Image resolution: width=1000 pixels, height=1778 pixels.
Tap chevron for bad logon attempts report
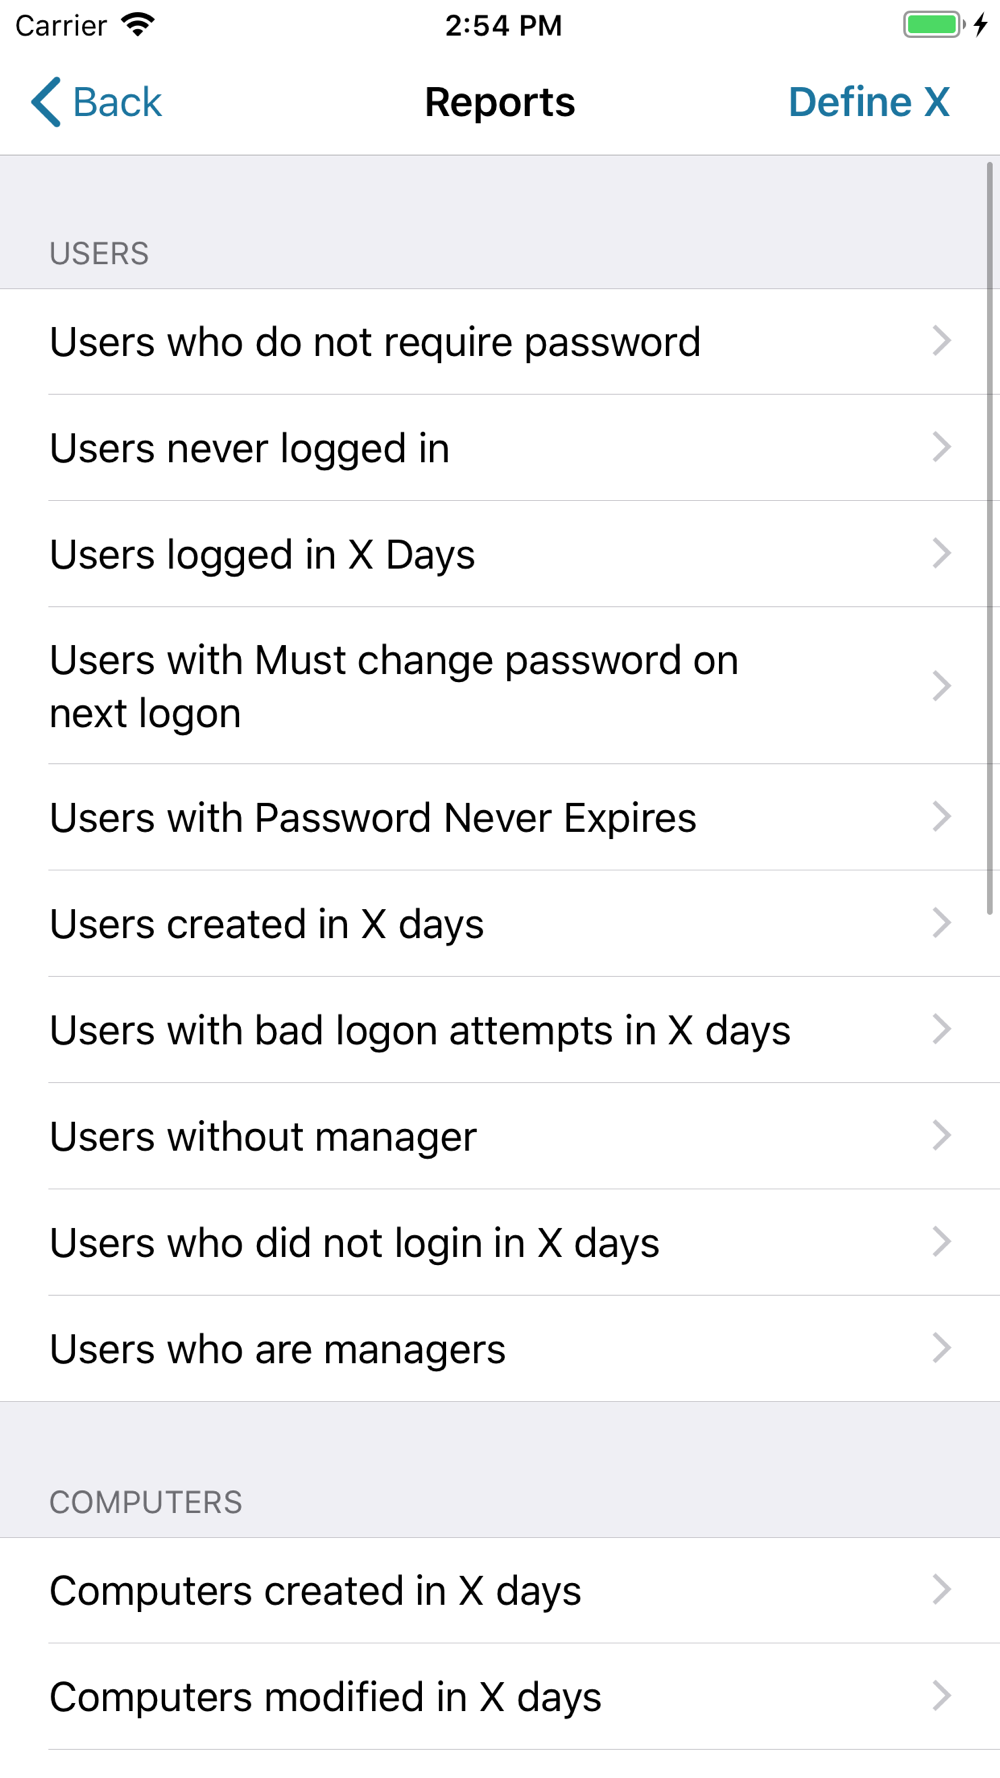coord(941,1030)
